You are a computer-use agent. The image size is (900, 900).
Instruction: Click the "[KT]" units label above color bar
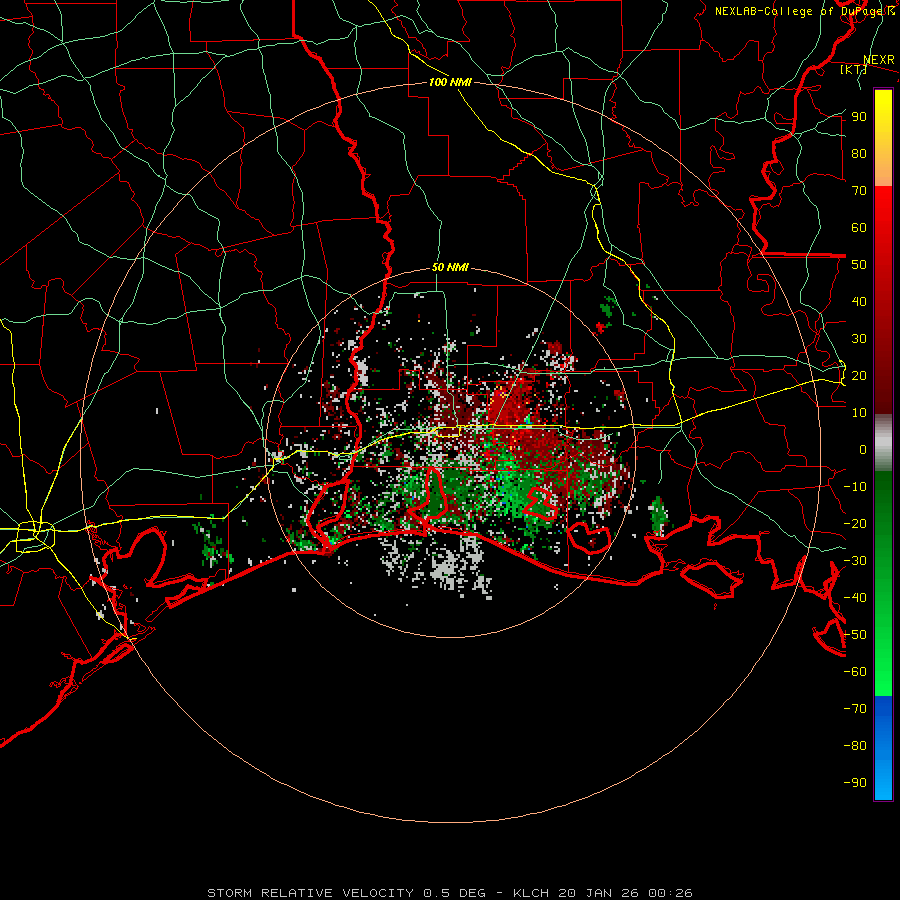854,69
